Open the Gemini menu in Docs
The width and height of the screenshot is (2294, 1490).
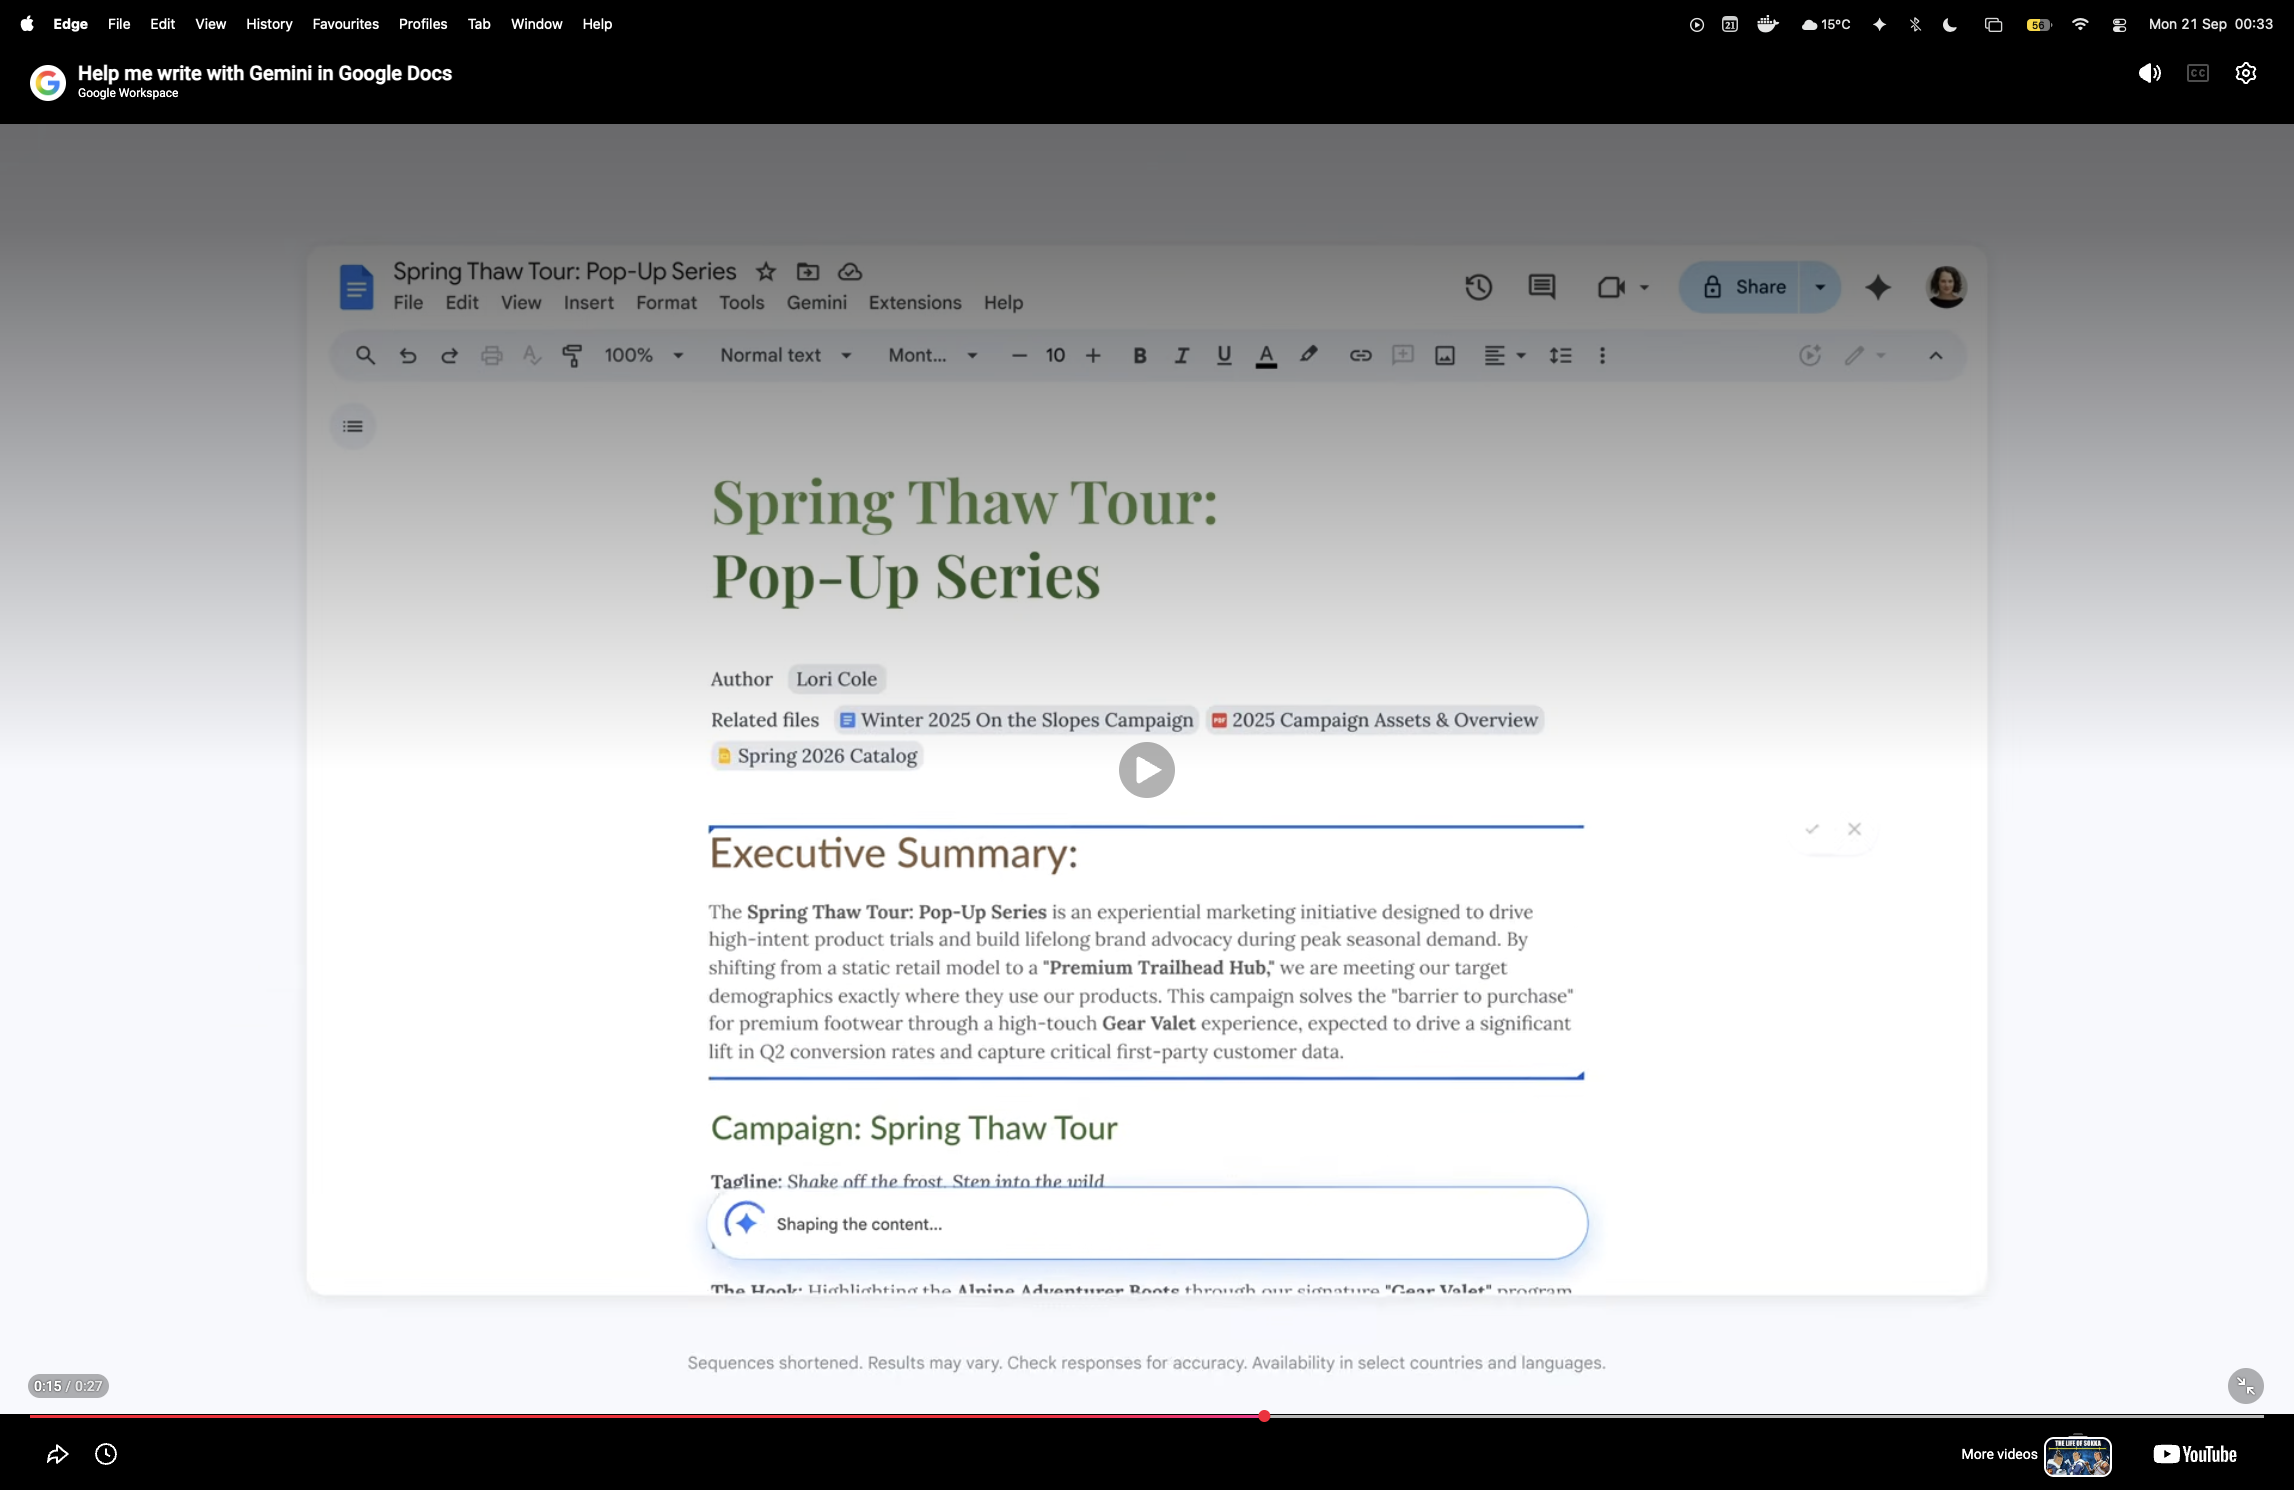pyautogui.click(x=817, y=302)
